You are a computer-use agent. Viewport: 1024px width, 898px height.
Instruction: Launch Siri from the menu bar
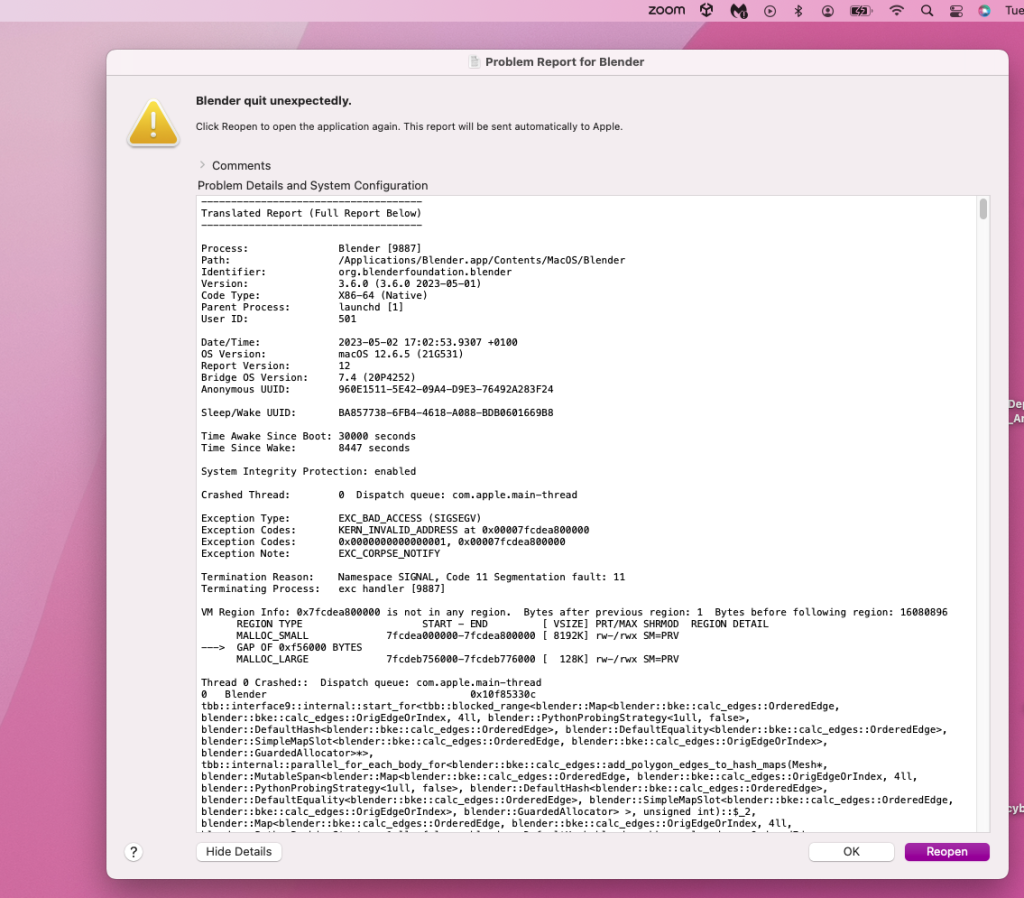click(x=984, y=11)
